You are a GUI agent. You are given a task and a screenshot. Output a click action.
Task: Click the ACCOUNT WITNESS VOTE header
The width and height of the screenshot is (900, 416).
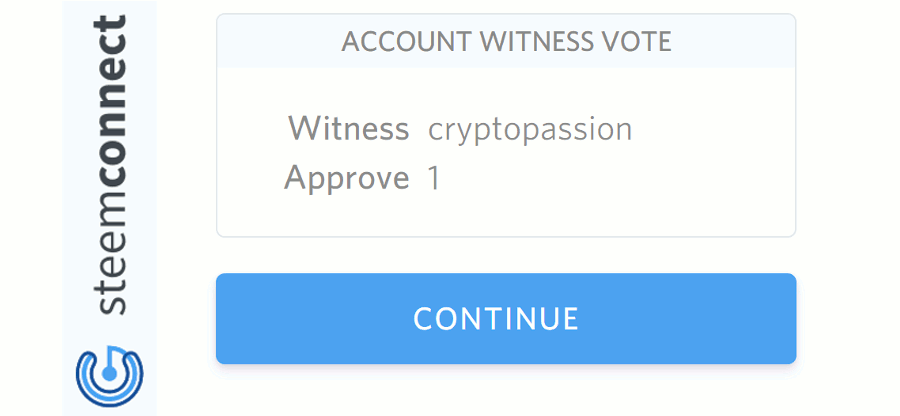click(x=506, y=42)
